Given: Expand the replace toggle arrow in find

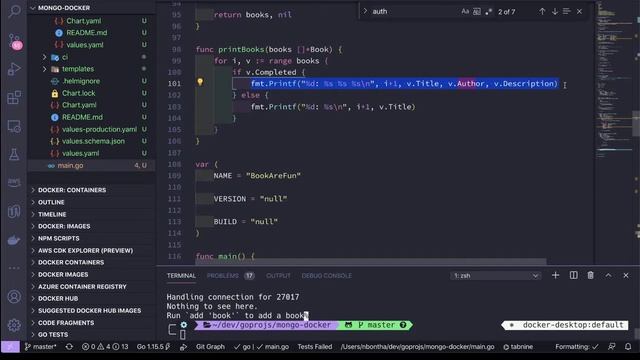Looking at the screenshot, I should [x=365, y=11].
